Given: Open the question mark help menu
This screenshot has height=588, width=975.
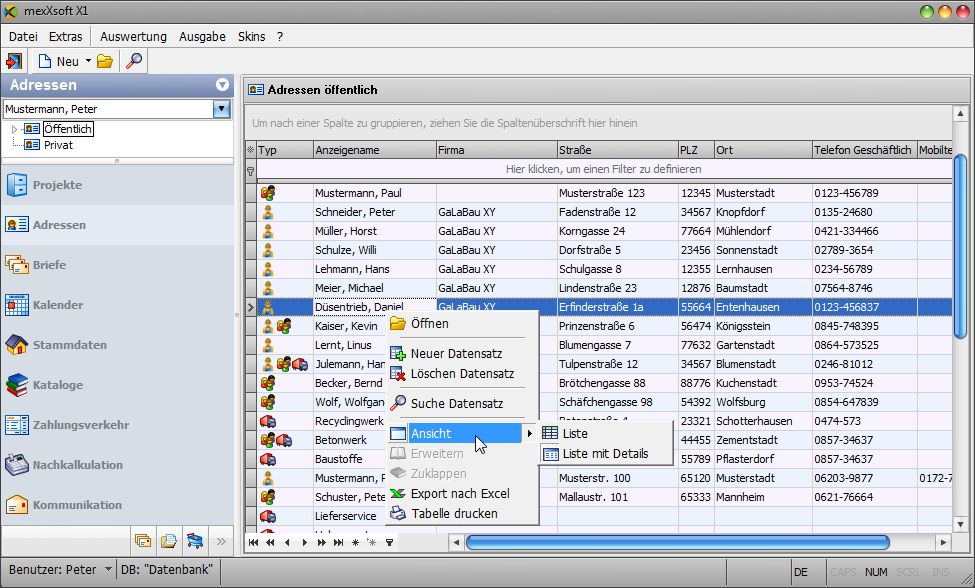Looking at the screenshot, I should click(x=280, y=37).
